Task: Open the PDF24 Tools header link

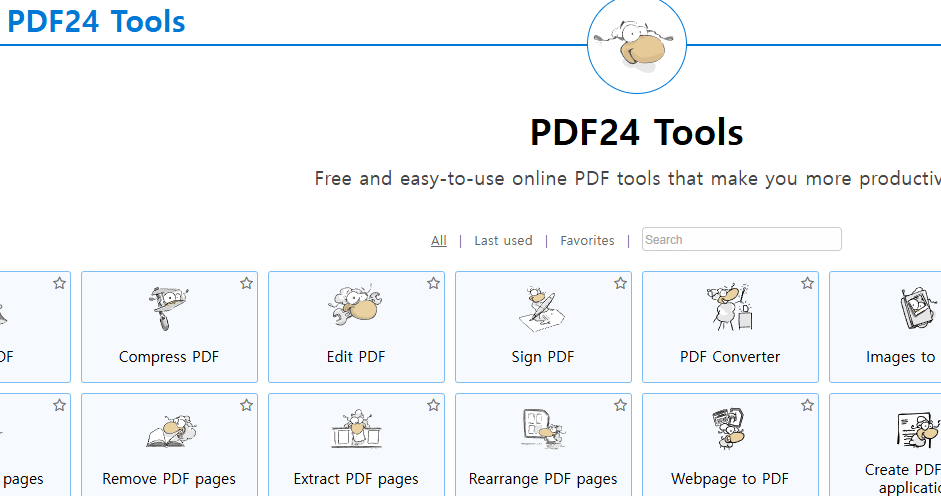Action: click(x=96, y=22)
